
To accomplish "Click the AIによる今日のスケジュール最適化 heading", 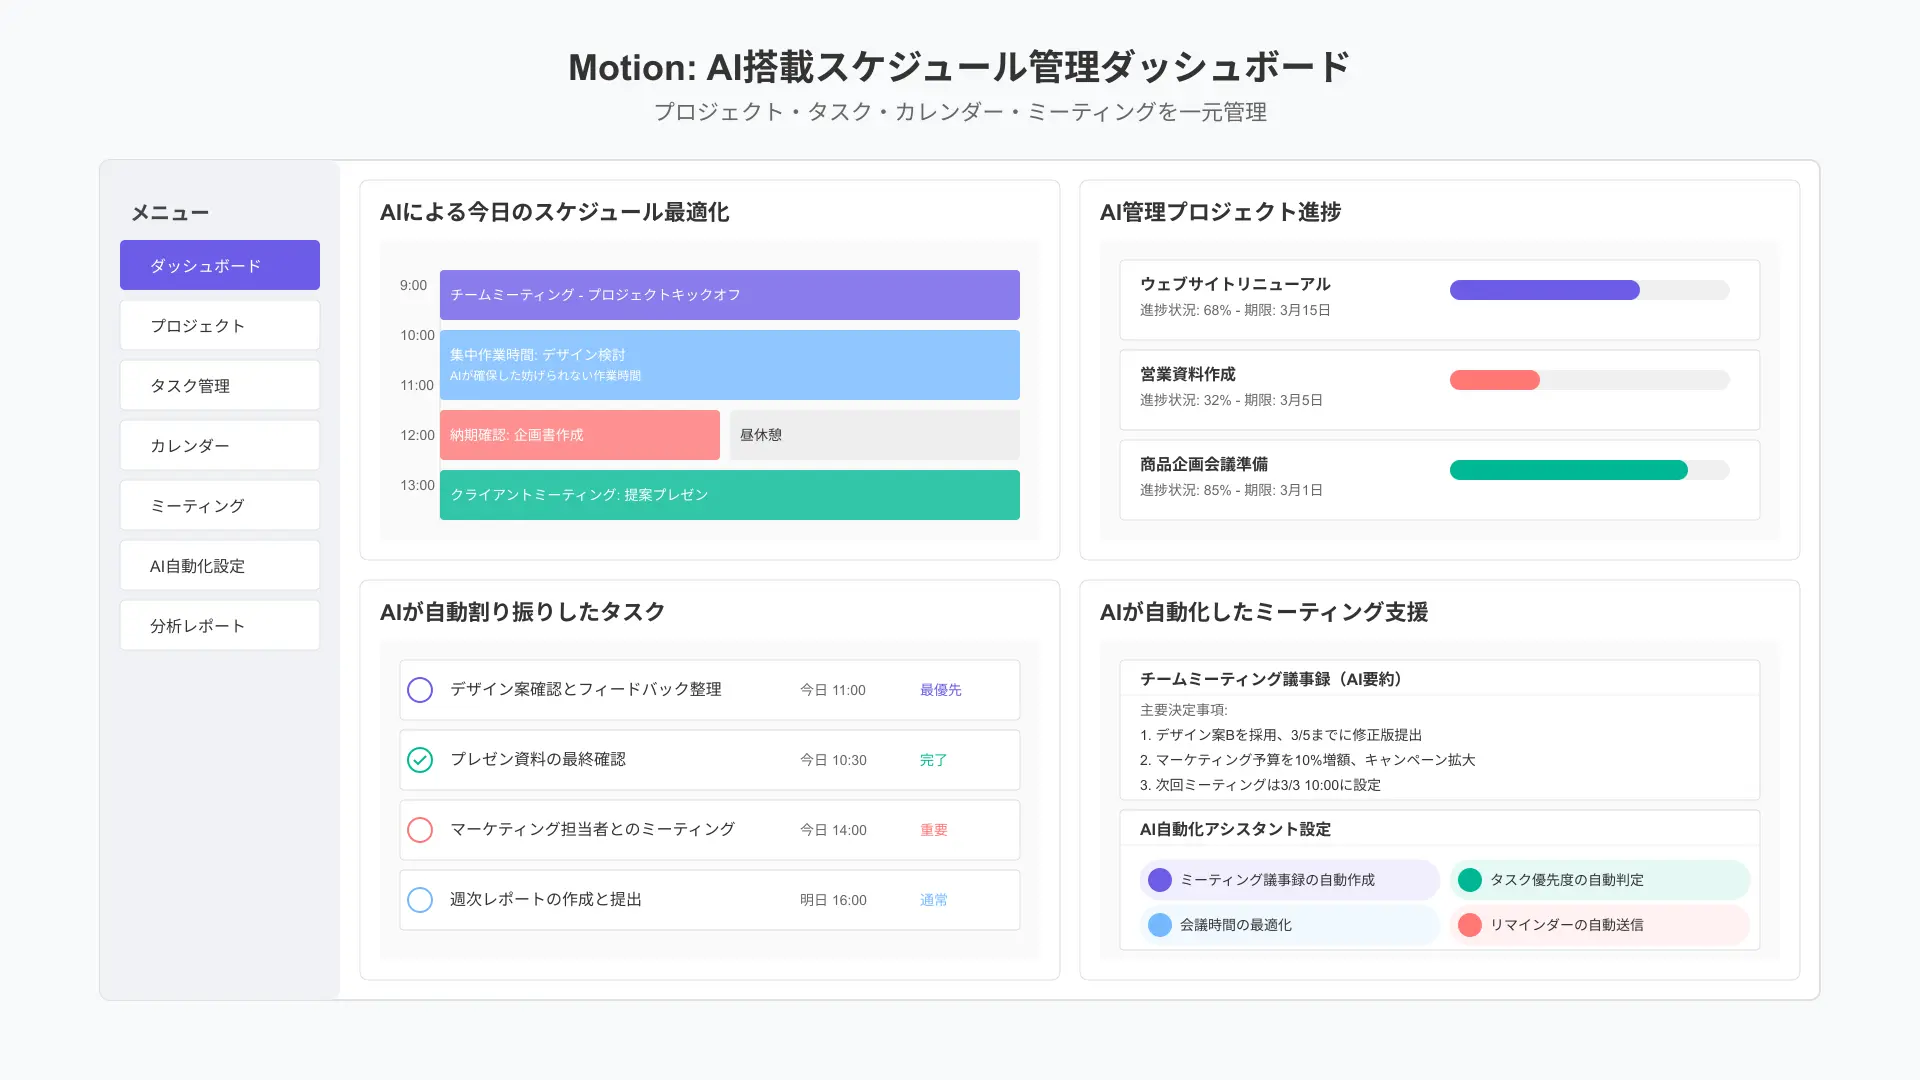I will click(x=555, y=212).
